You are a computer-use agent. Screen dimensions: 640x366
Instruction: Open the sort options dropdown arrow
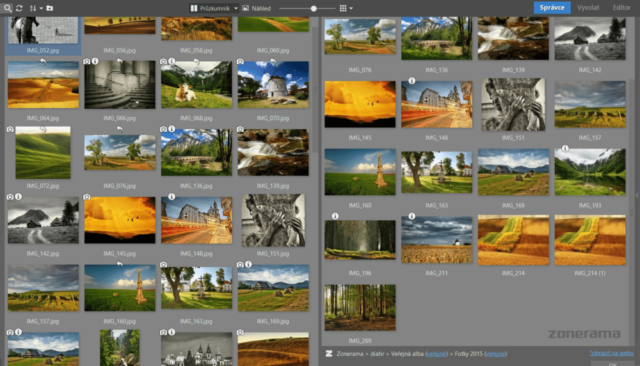41,8
